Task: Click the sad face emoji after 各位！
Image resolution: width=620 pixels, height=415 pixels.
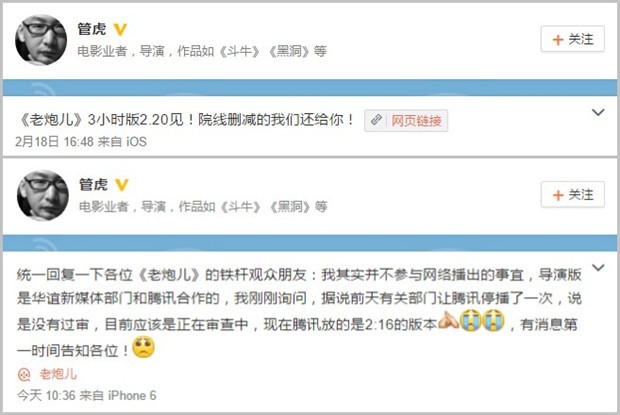Action: (x=143, y=347)
